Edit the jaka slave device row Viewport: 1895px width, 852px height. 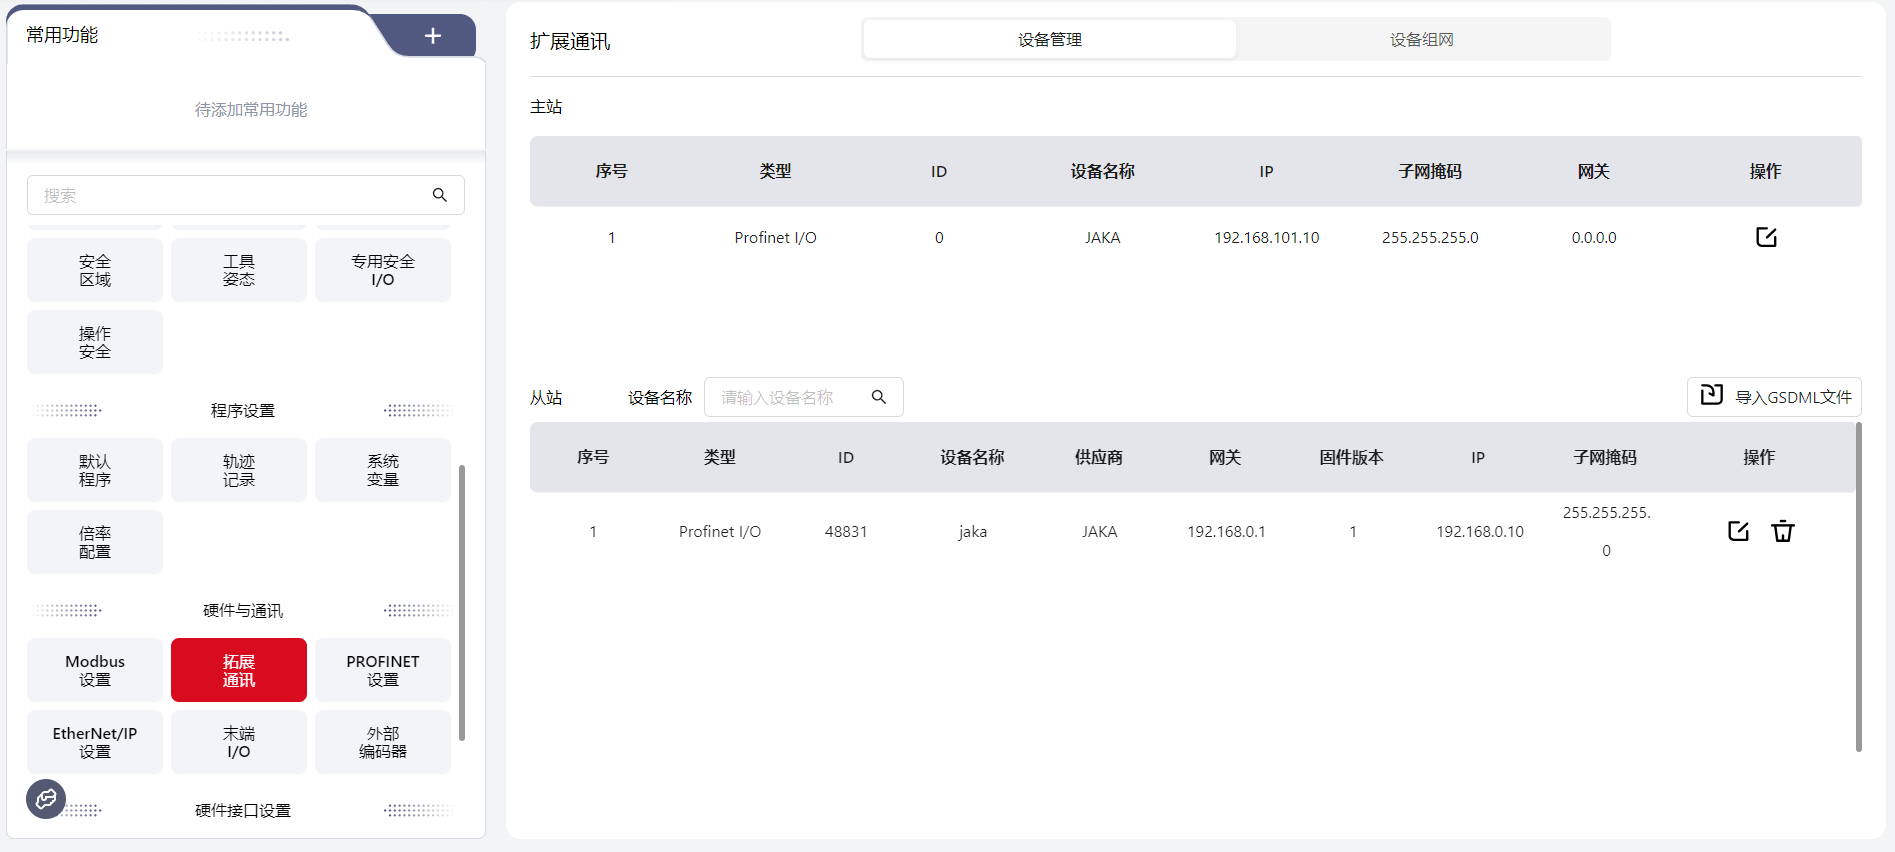[1738, 531]
